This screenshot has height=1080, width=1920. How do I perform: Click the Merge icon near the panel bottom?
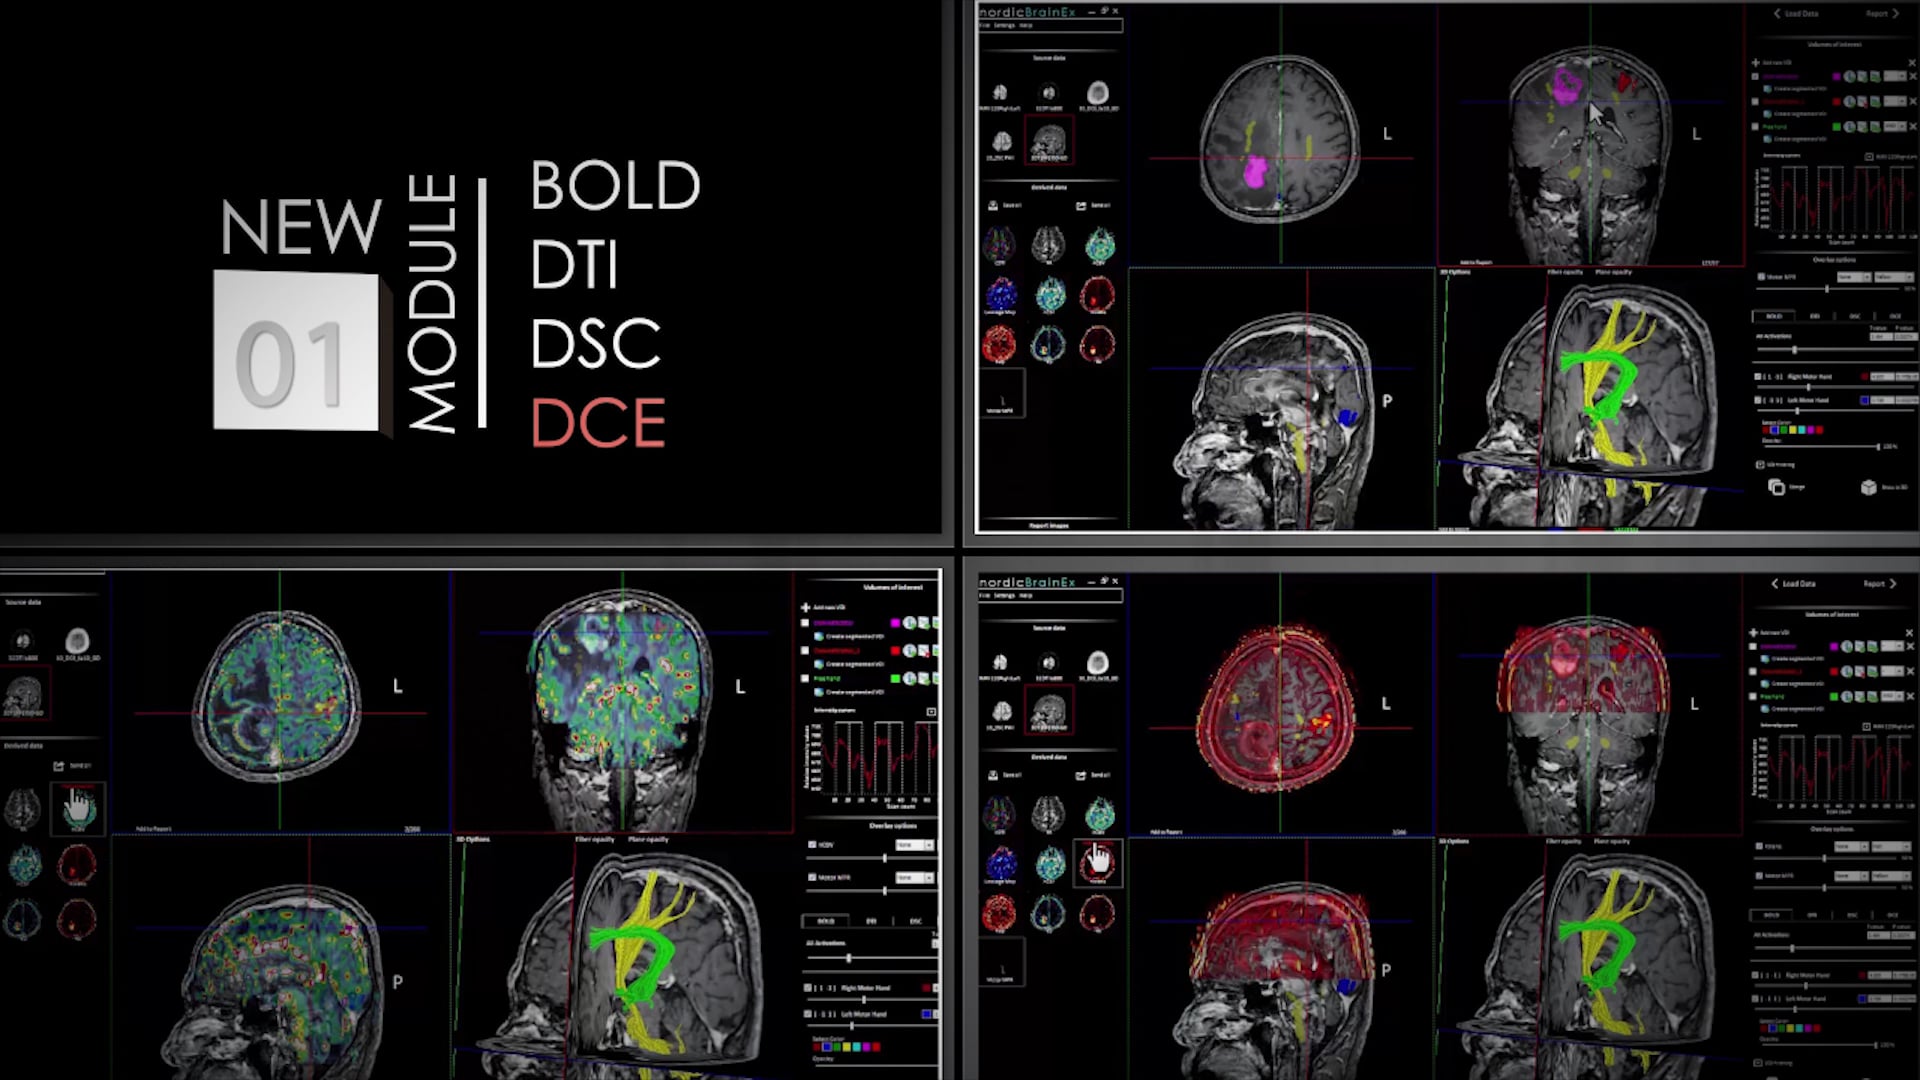[1775, 487]
